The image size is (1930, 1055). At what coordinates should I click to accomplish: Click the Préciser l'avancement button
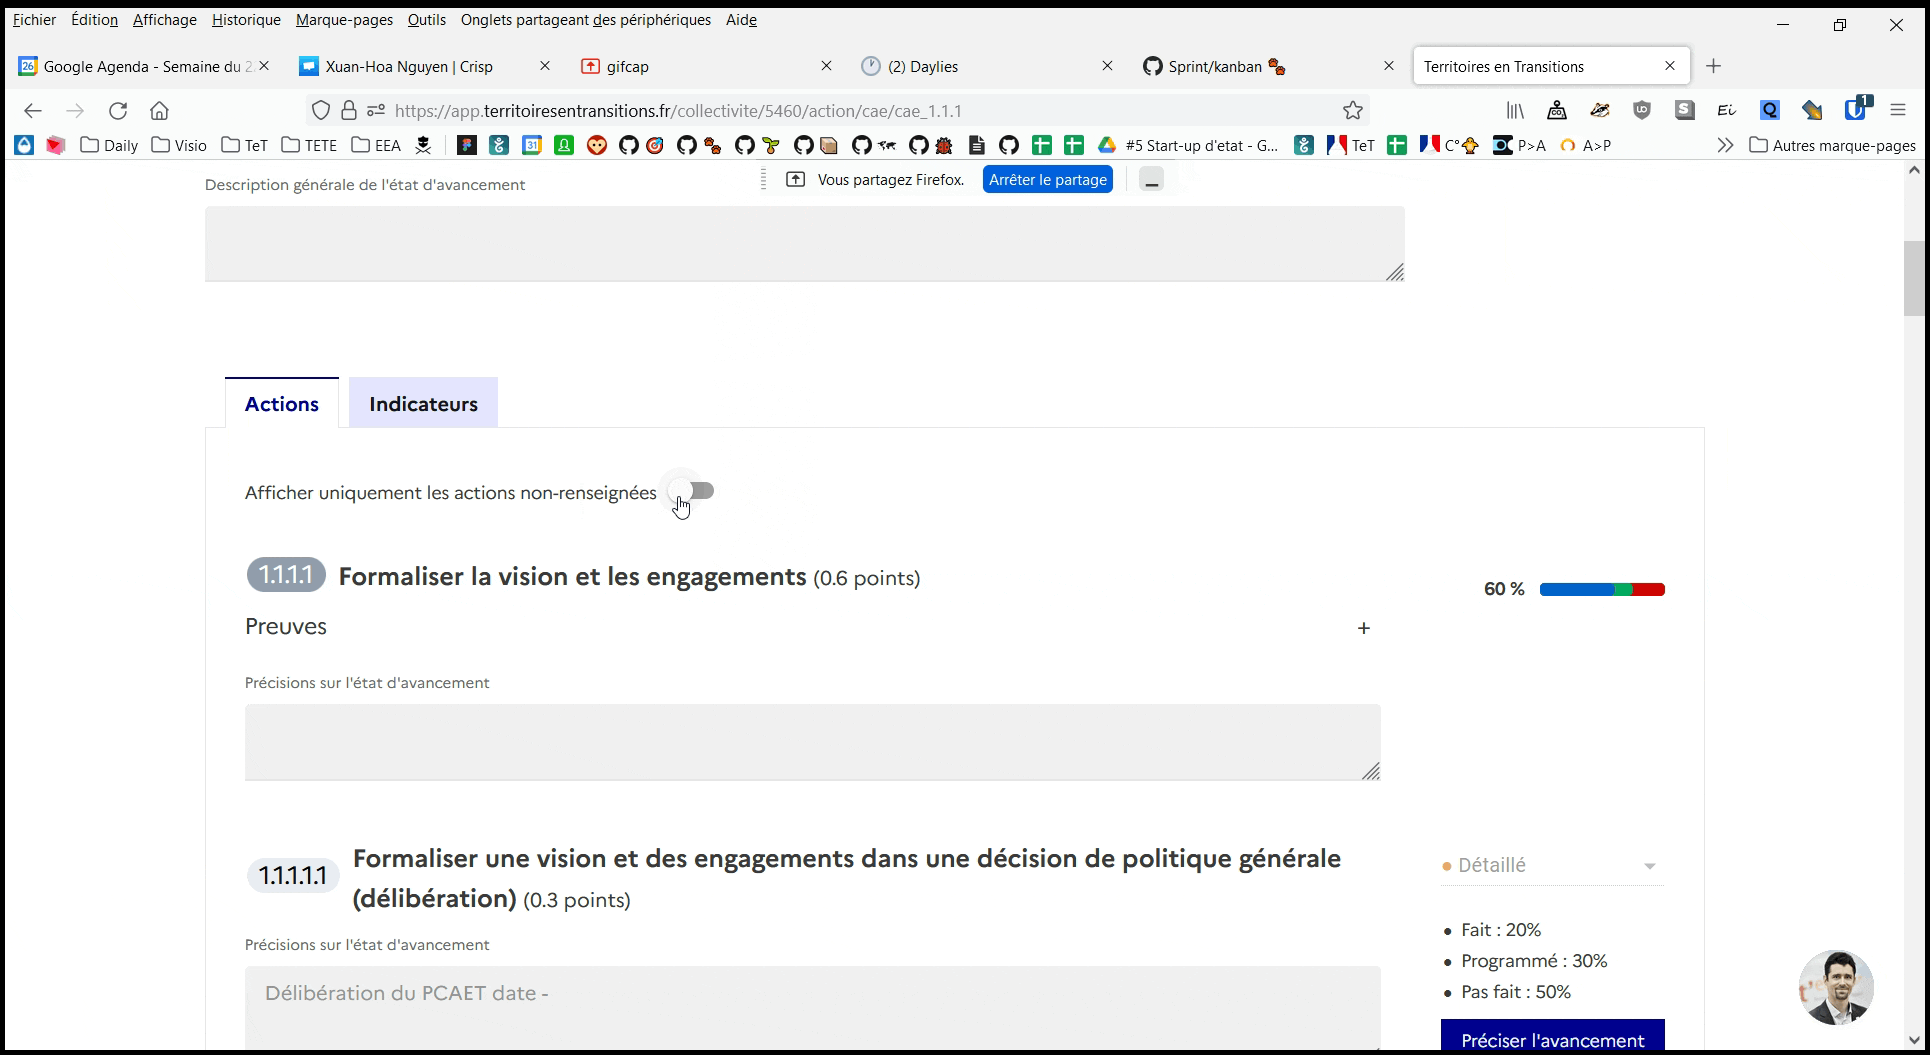point(1552,1041)
